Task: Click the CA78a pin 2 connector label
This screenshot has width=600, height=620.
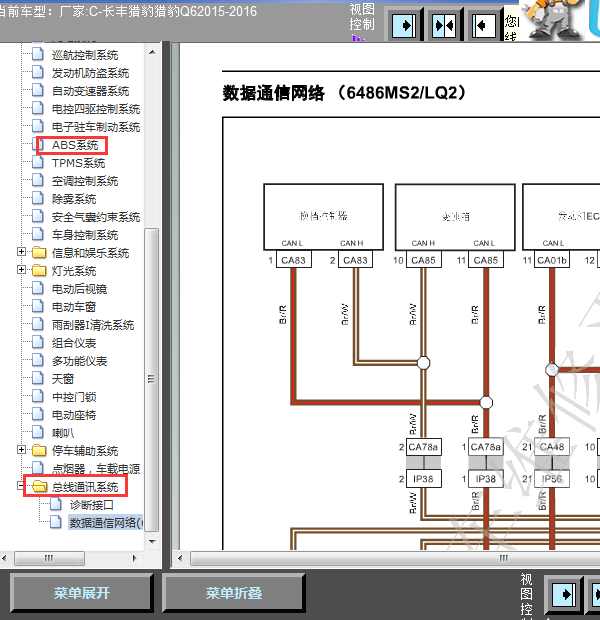Action: point(423,447)
